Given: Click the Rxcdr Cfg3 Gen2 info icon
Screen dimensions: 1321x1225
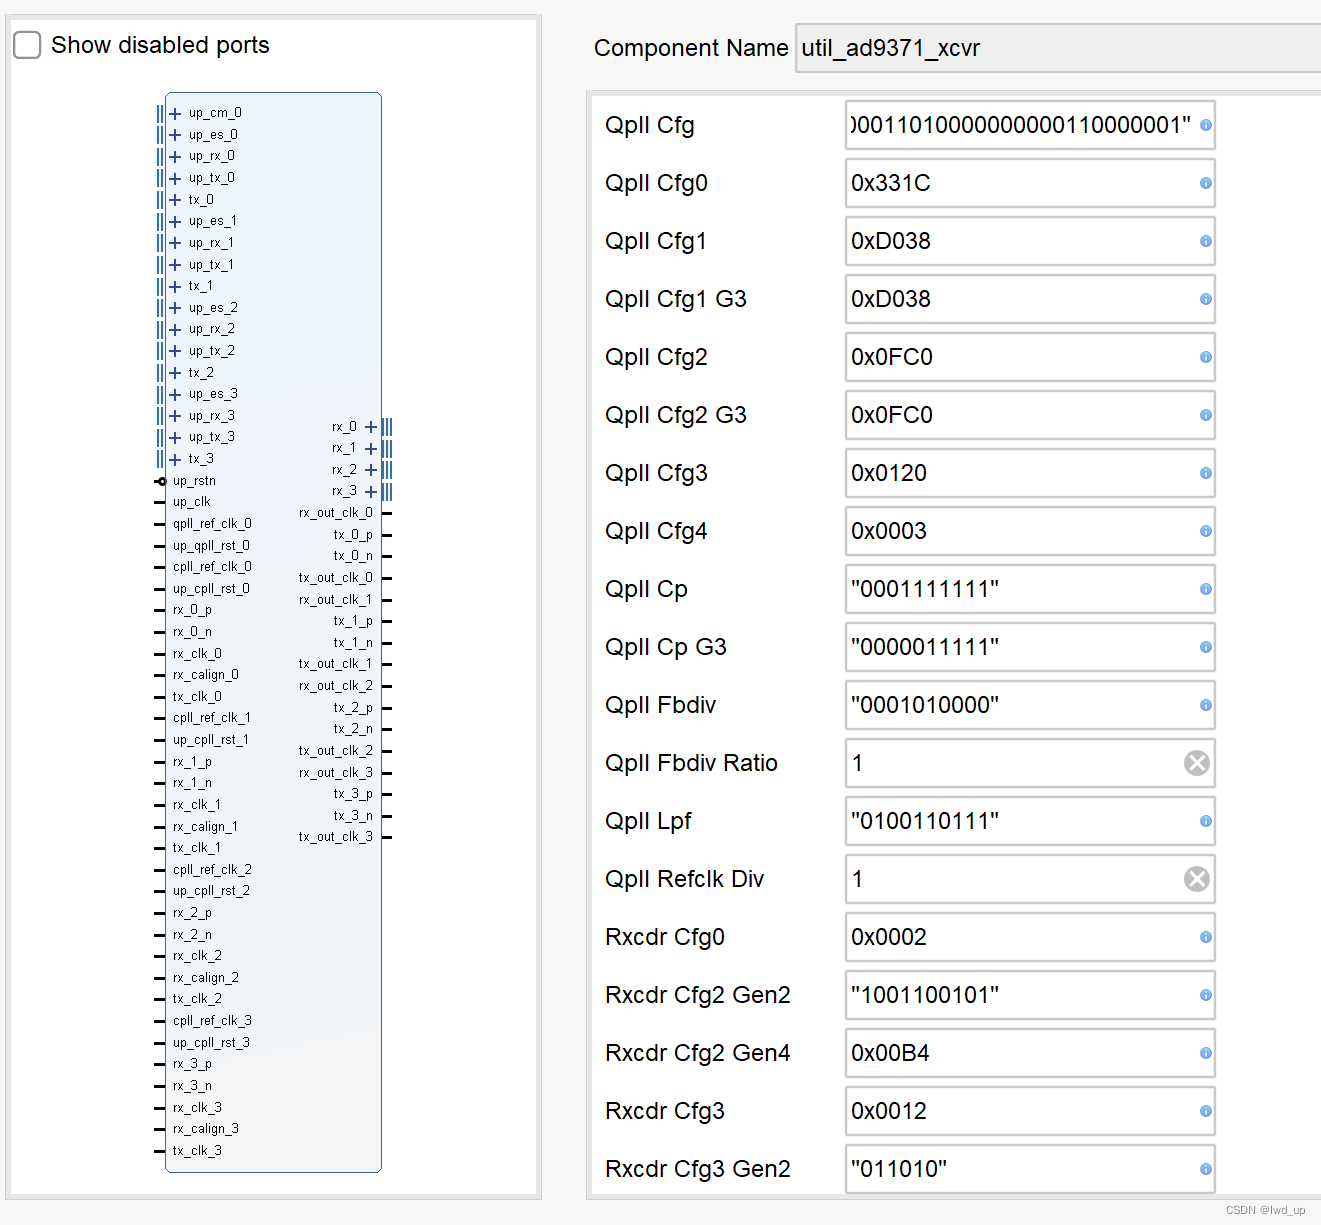Looking at the screenshot, I should [x=1206, y=1169].
